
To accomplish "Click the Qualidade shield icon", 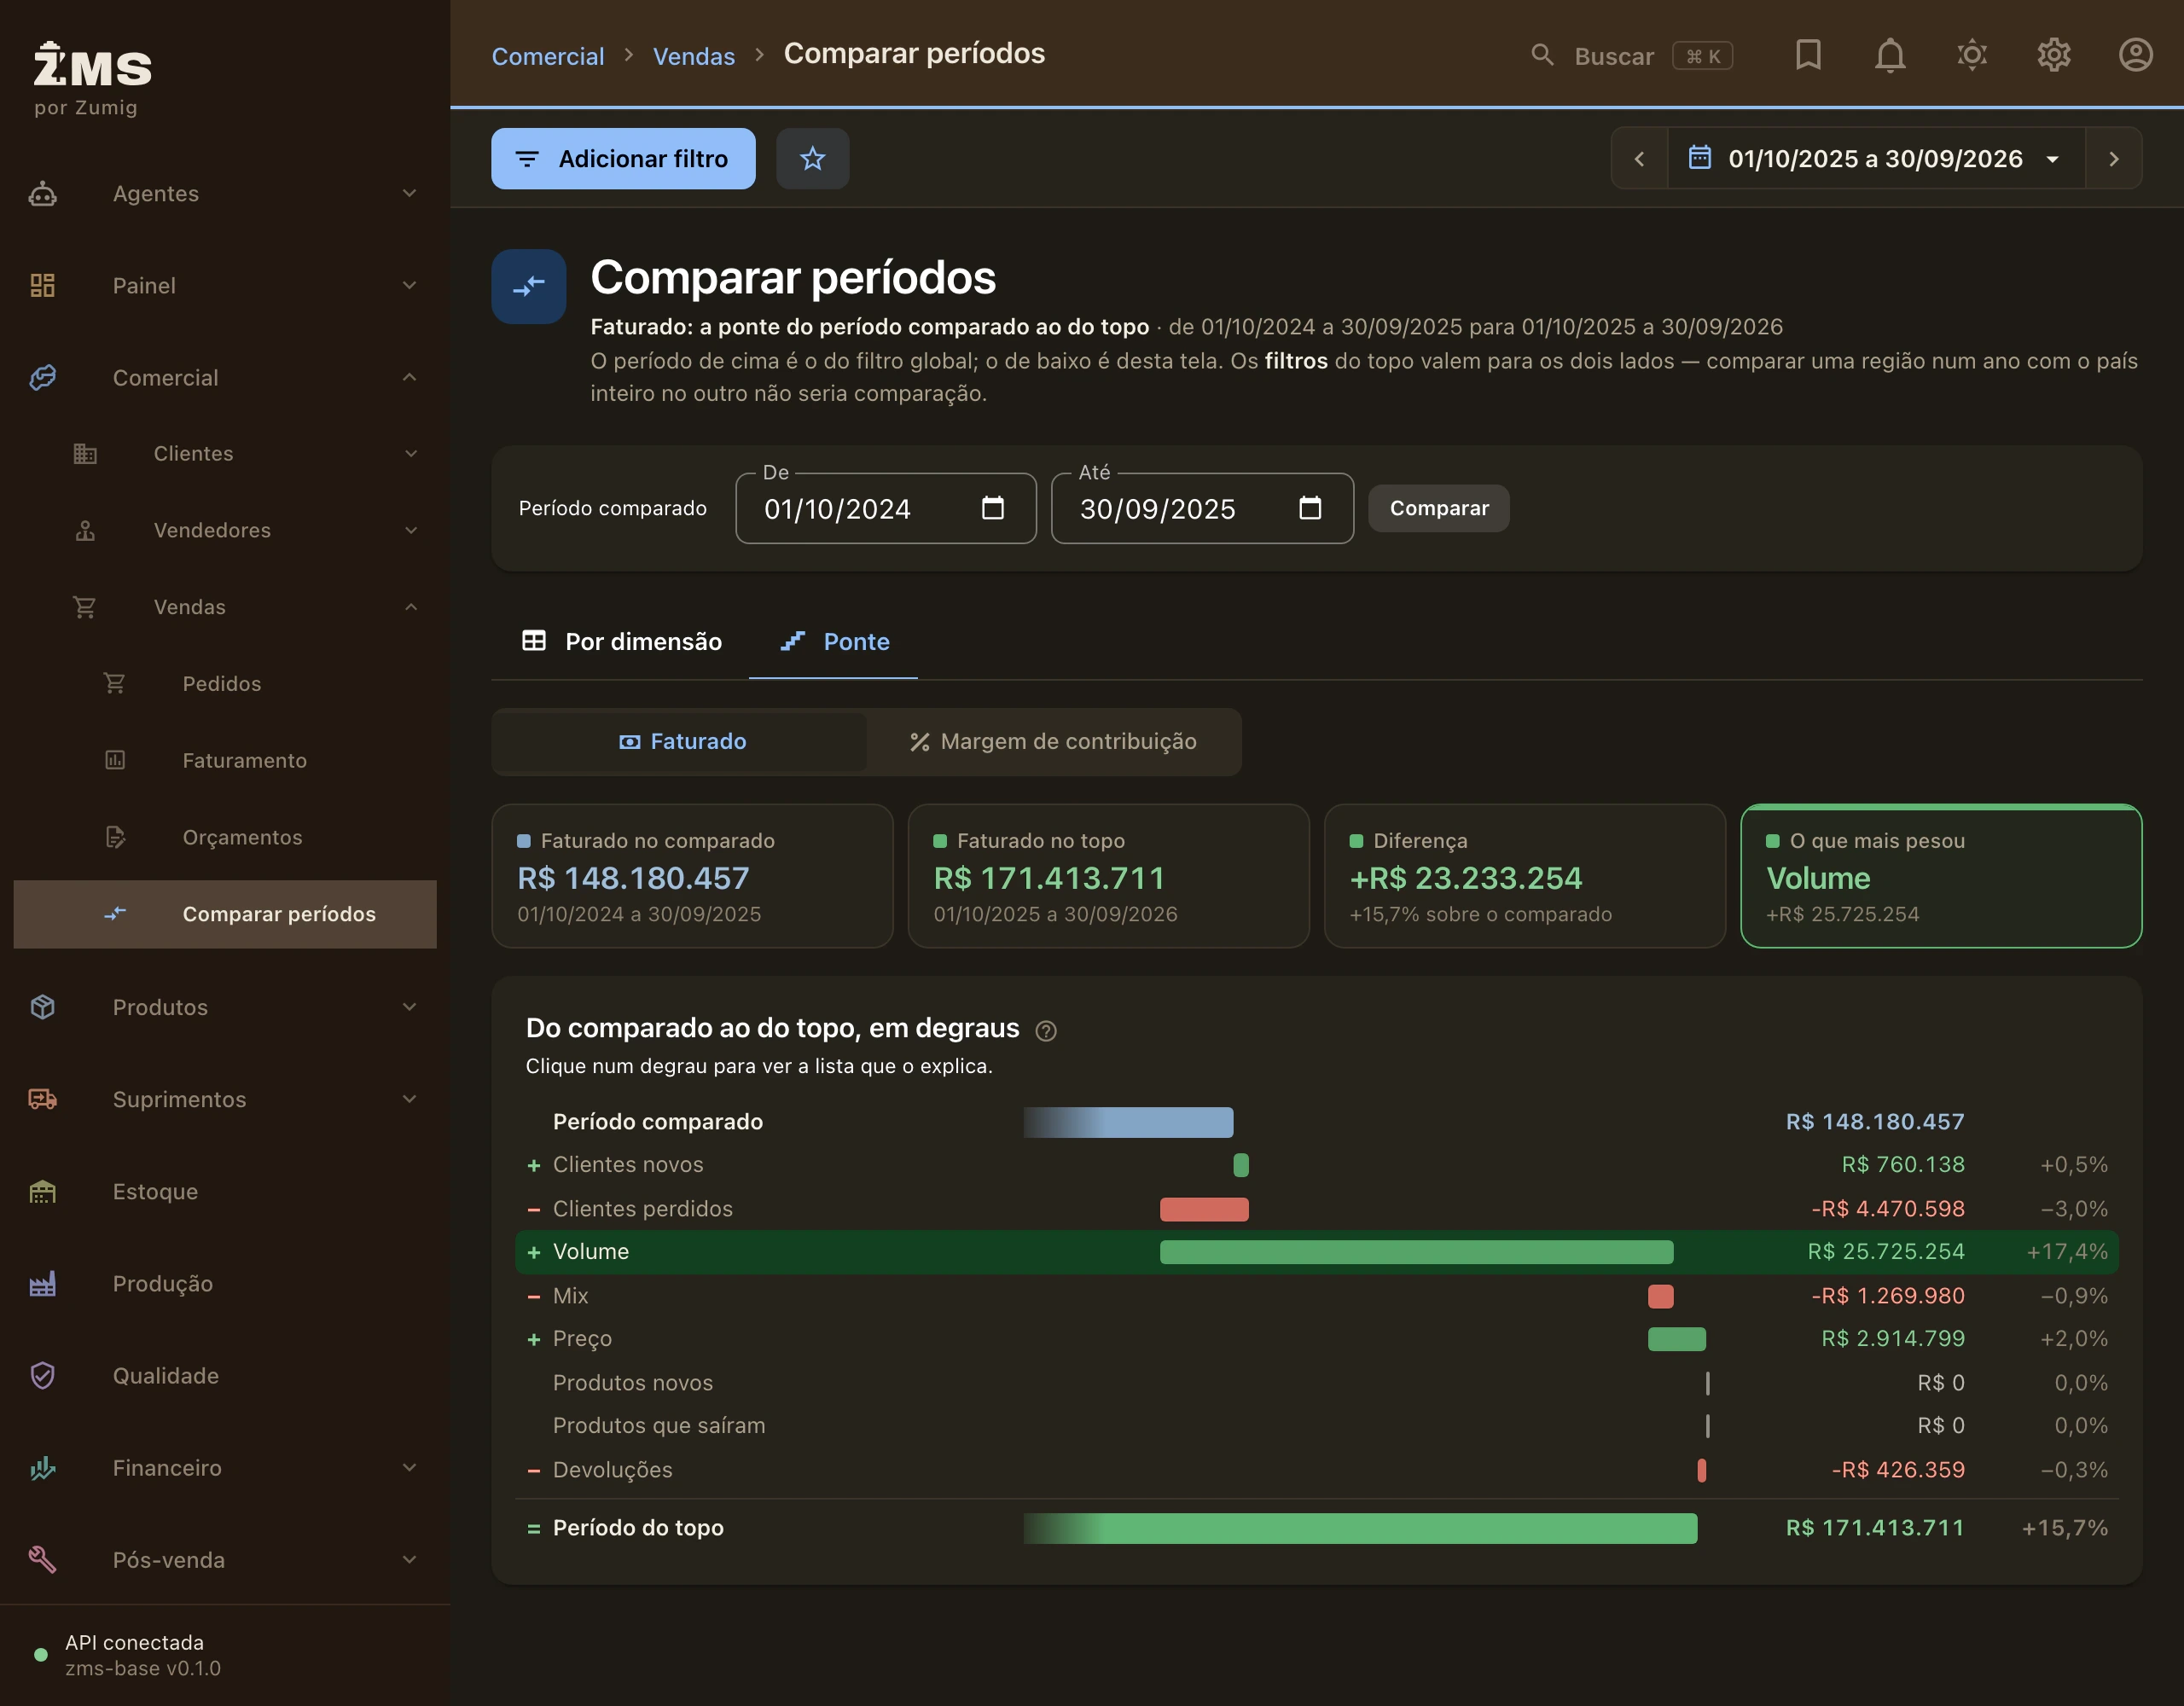I will (x=42, y=1376).
